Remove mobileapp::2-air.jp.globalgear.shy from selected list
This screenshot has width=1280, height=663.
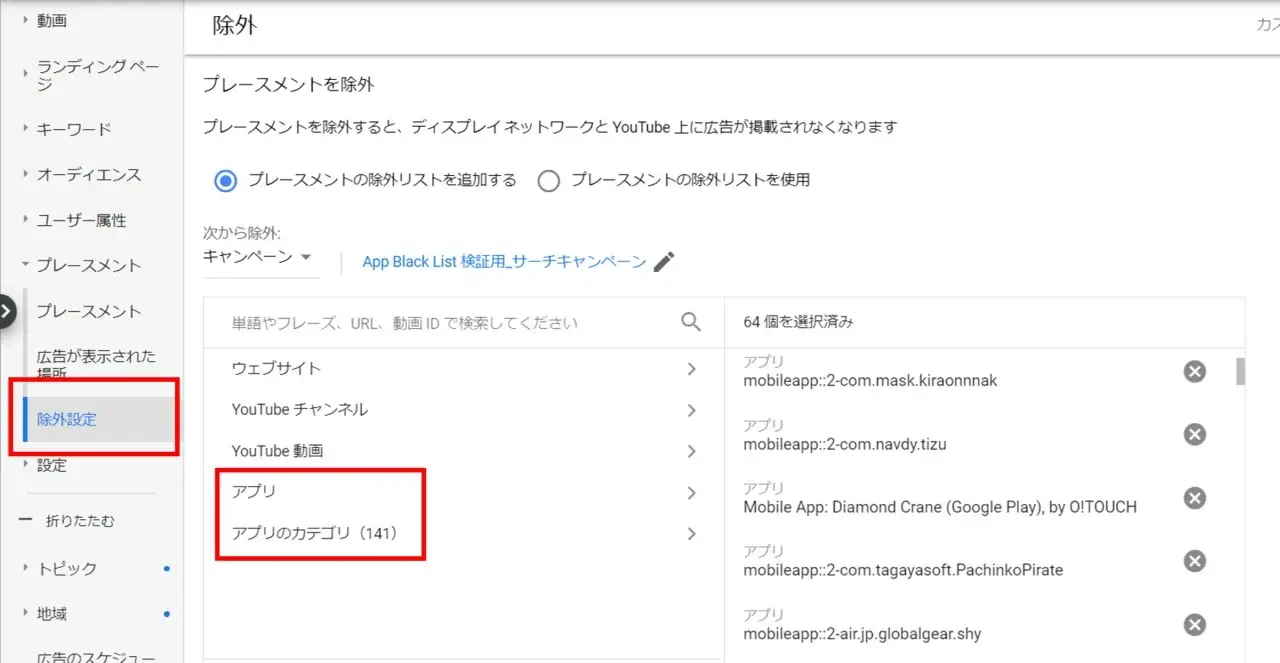1194,625
